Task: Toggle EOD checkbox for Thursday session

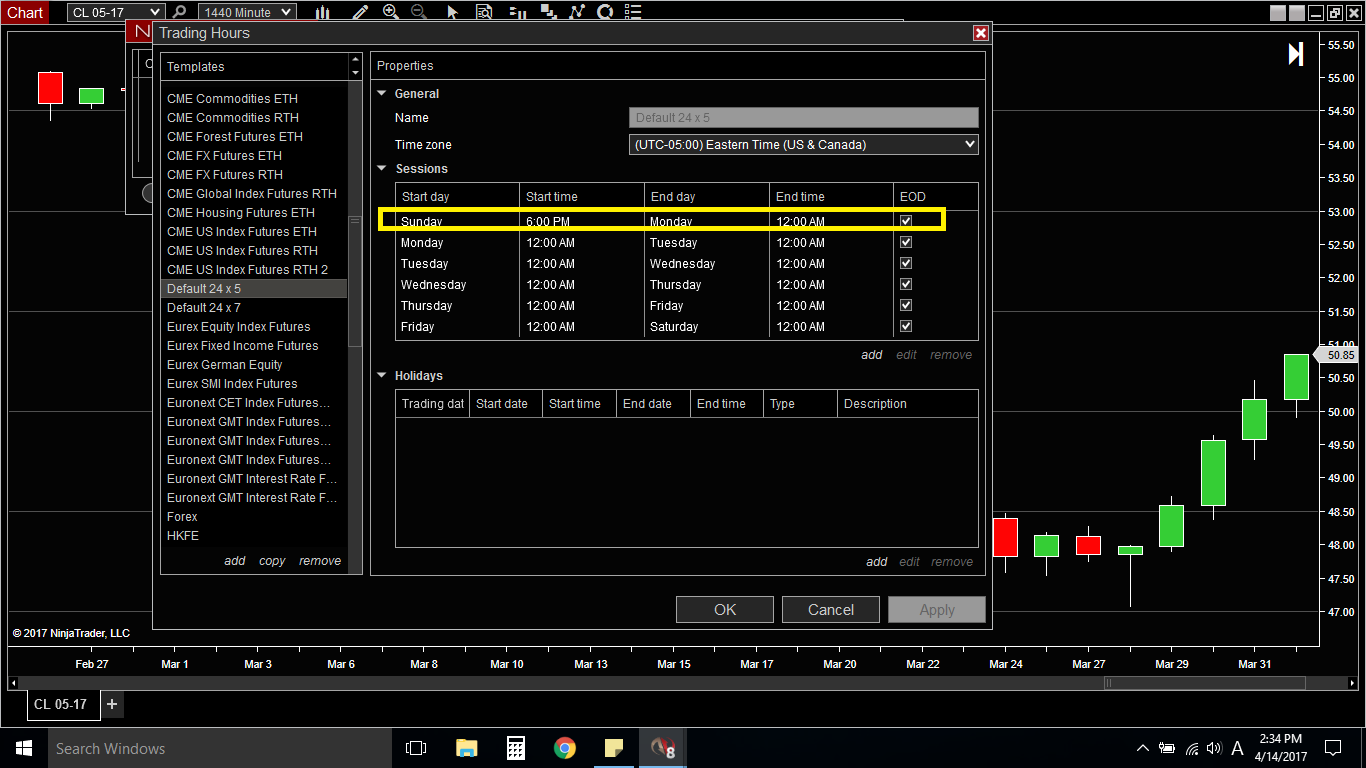Action: pos(906,305)
